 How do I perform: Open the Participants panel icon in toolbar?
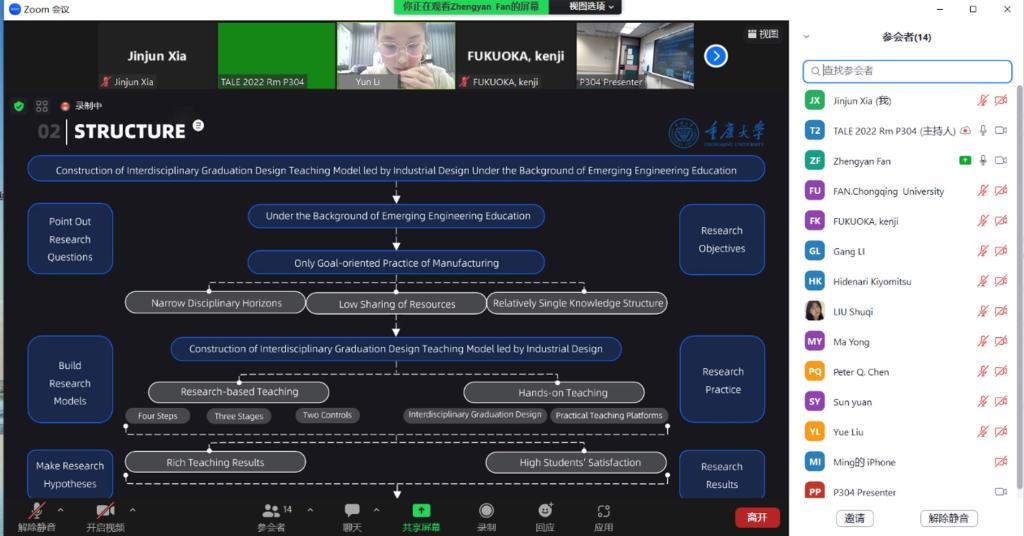tap(271, 511)
